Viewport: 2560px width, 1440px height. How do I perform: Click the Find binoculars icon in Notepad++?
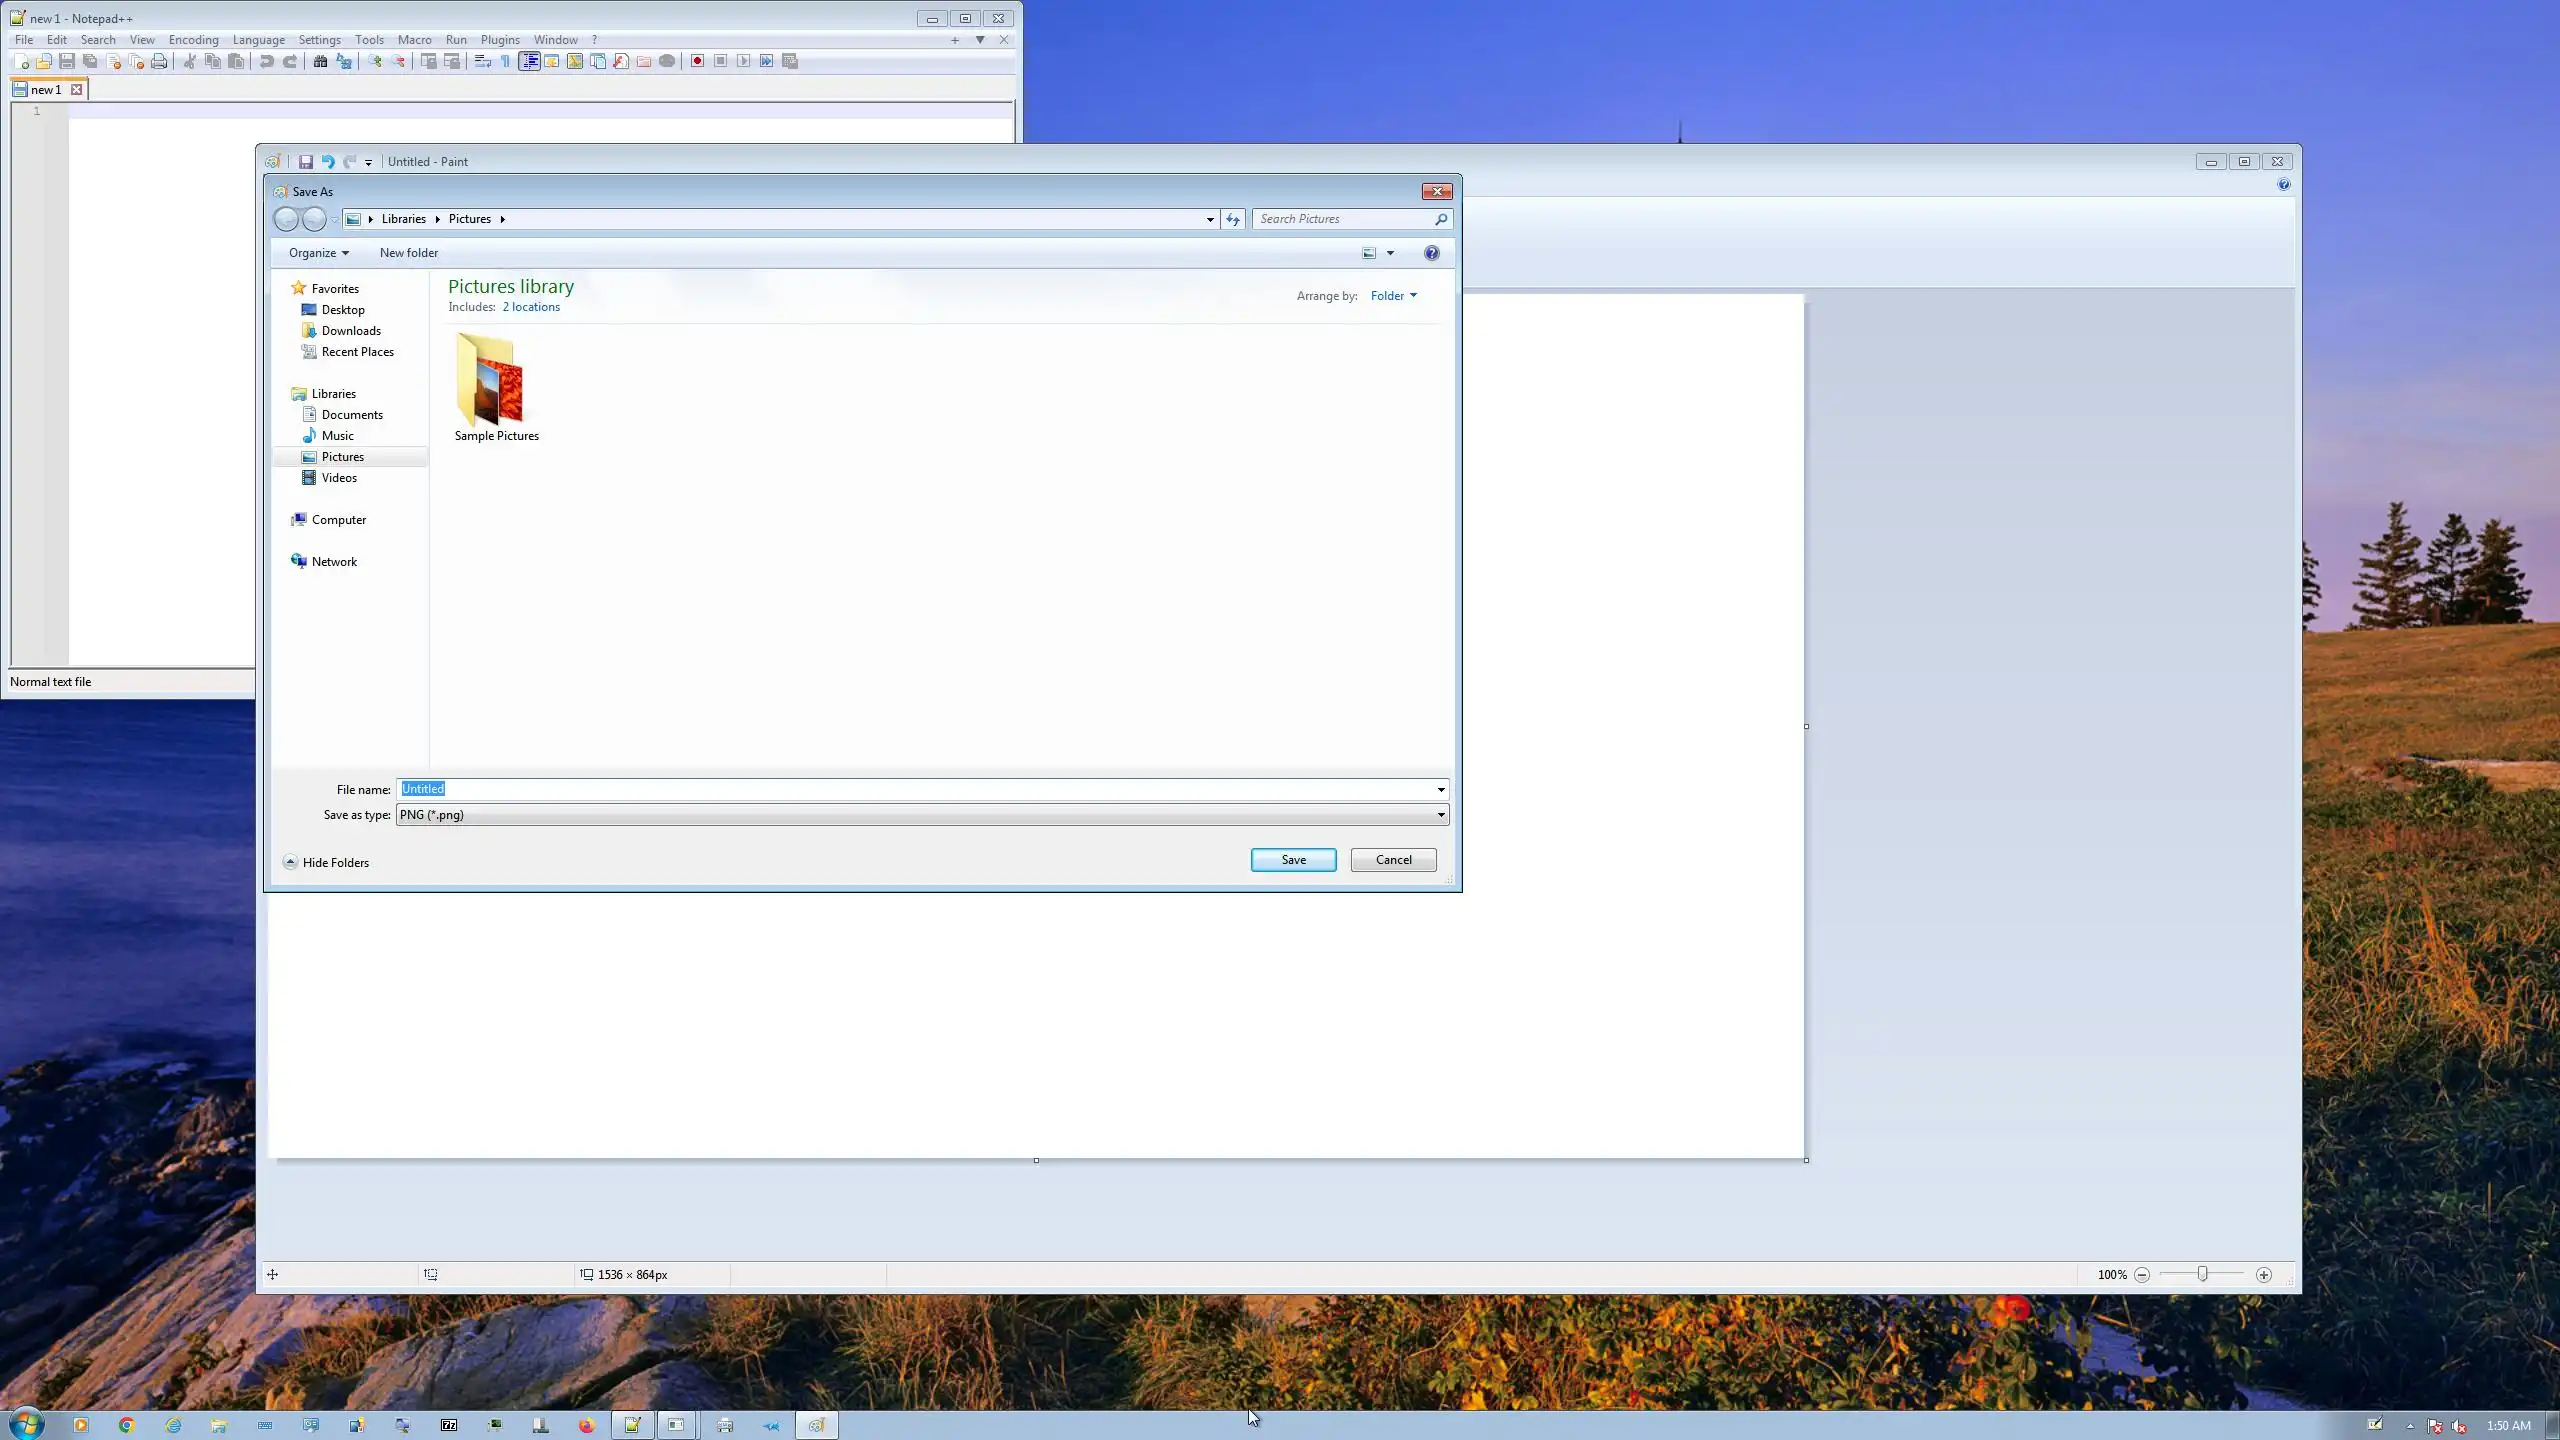point(320,61)
